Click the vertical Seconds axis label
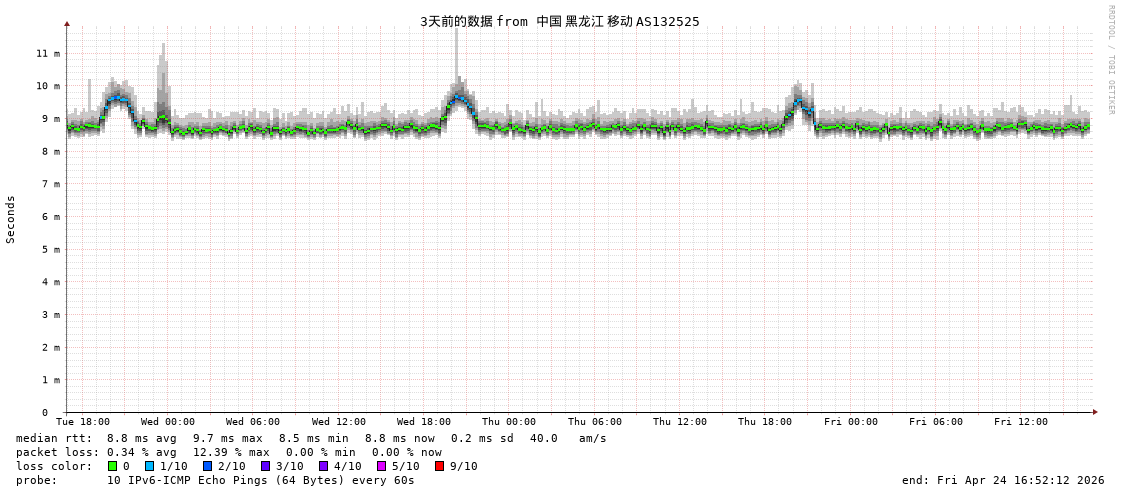 (11, 219)
